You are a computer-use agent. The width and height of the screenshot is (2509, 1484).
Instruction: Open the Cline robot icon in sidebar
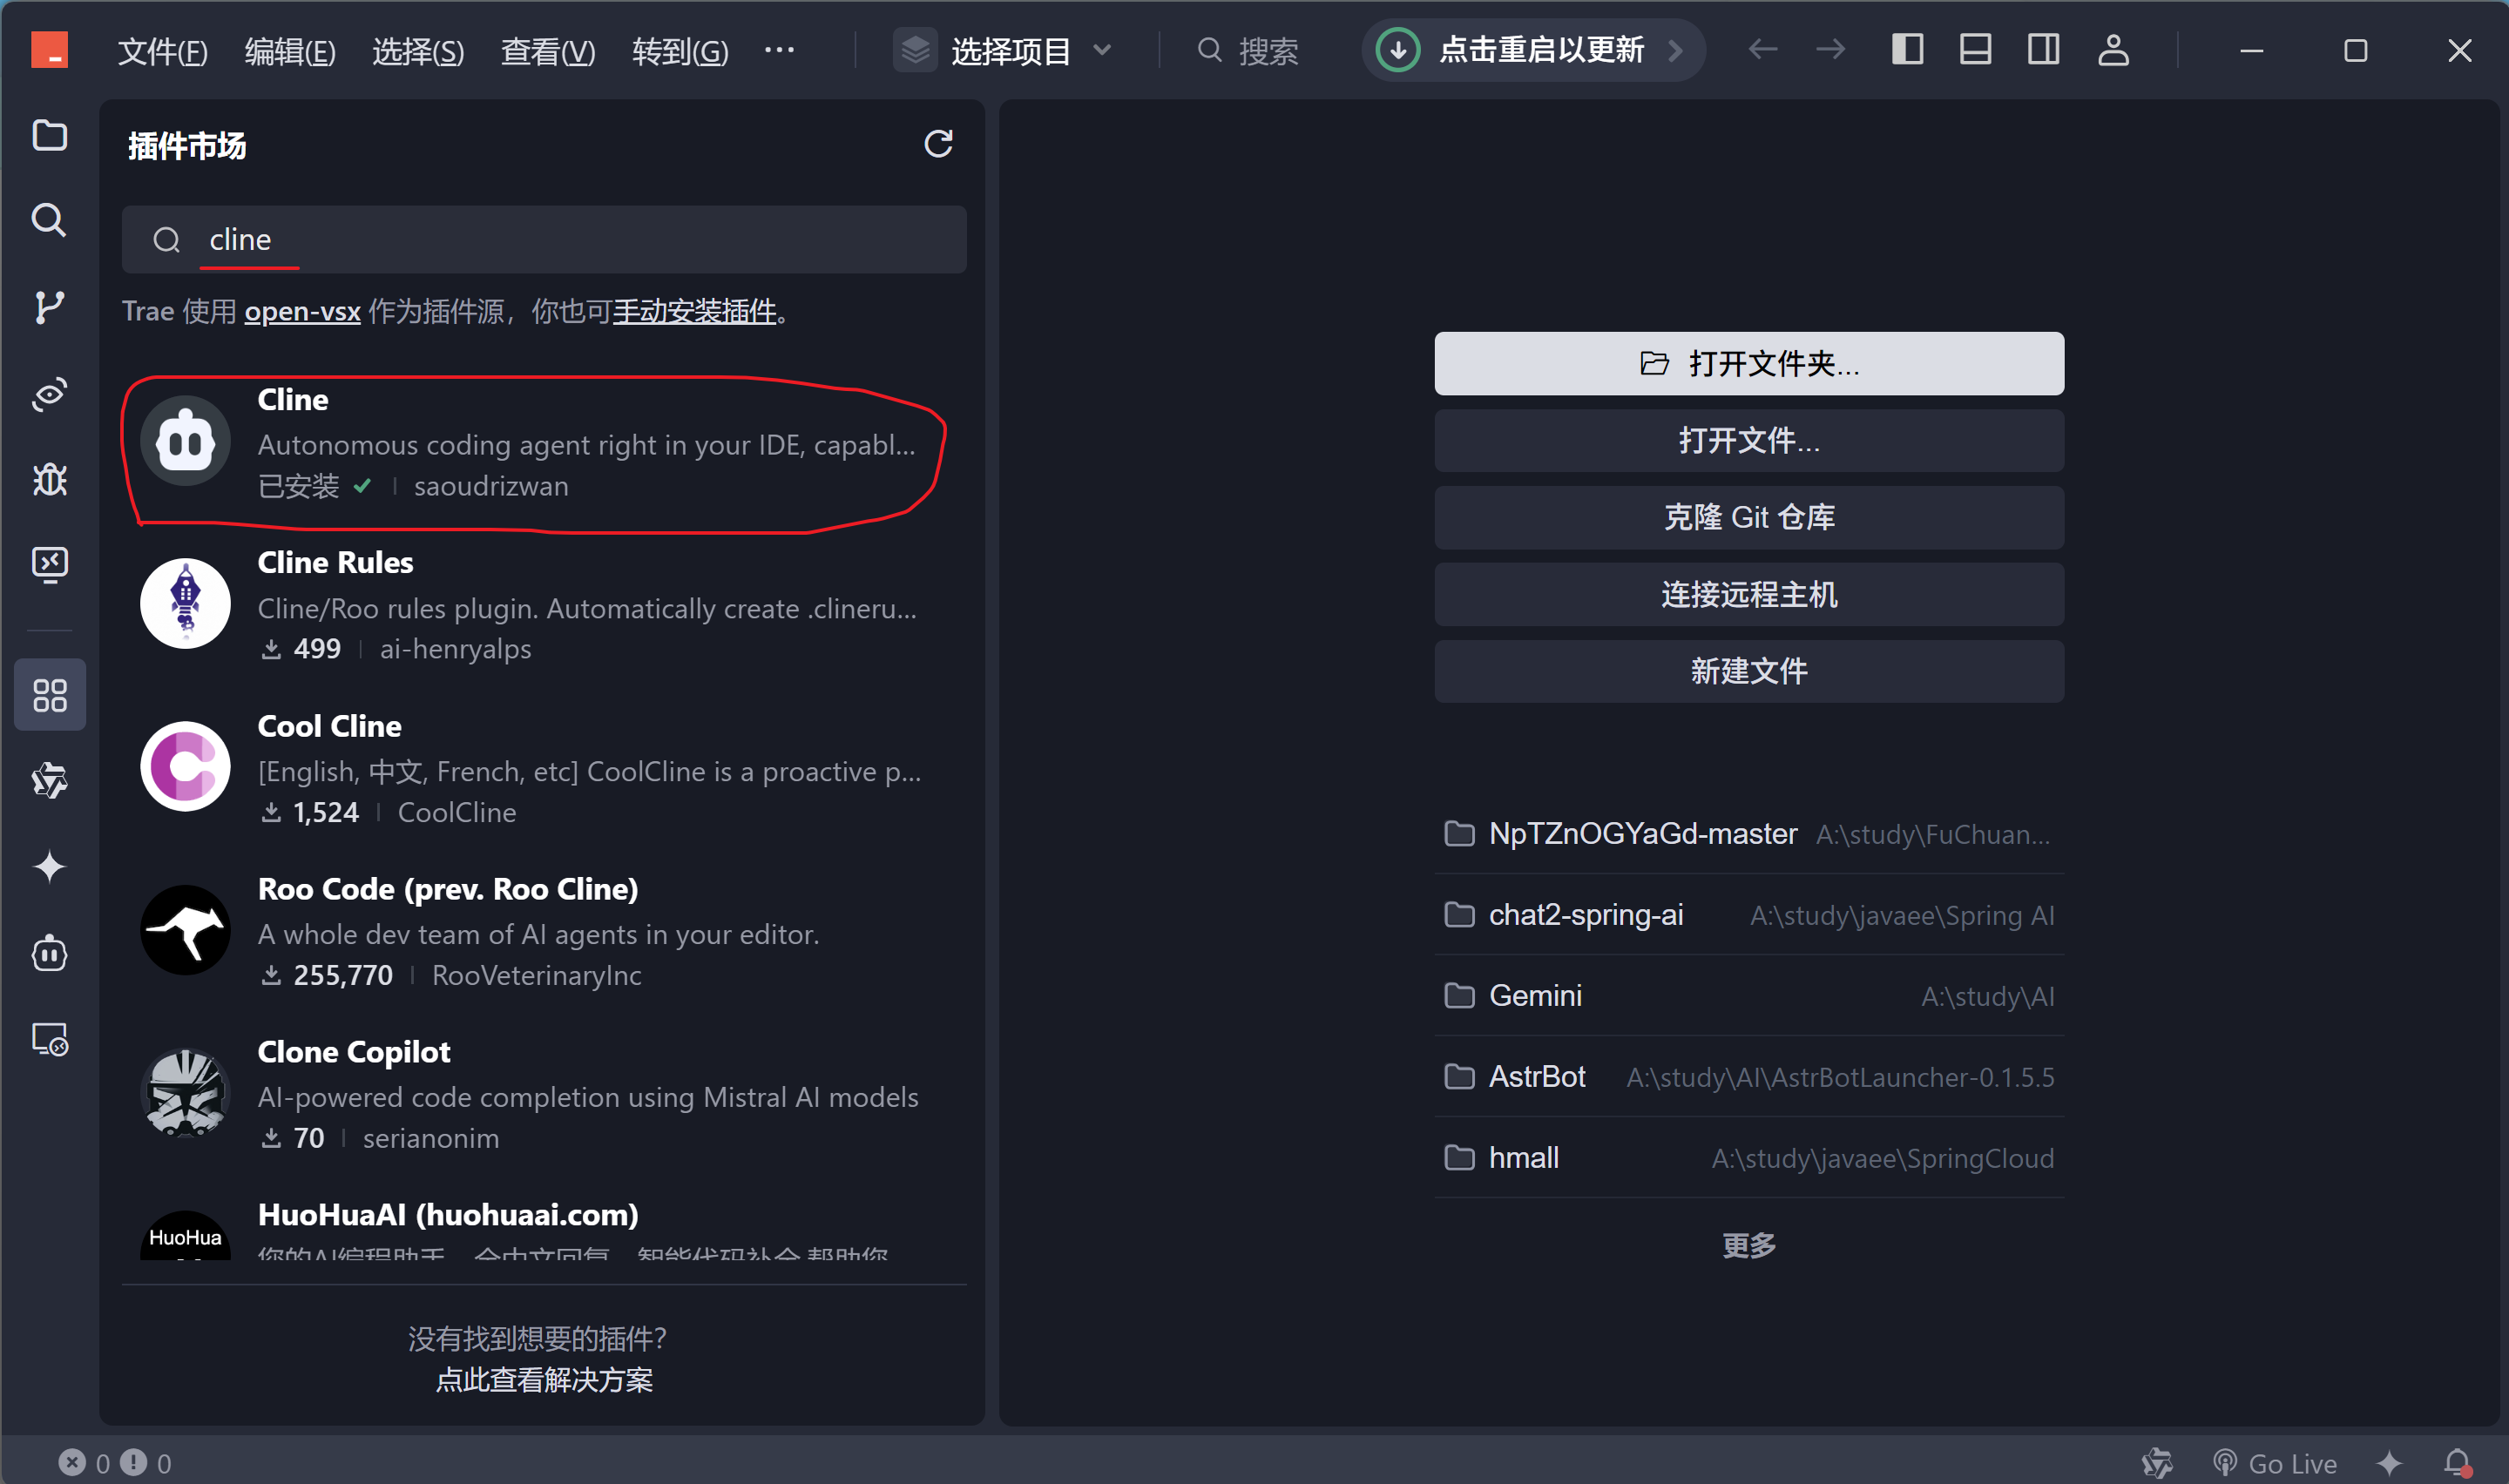click(x=49, y=953)
